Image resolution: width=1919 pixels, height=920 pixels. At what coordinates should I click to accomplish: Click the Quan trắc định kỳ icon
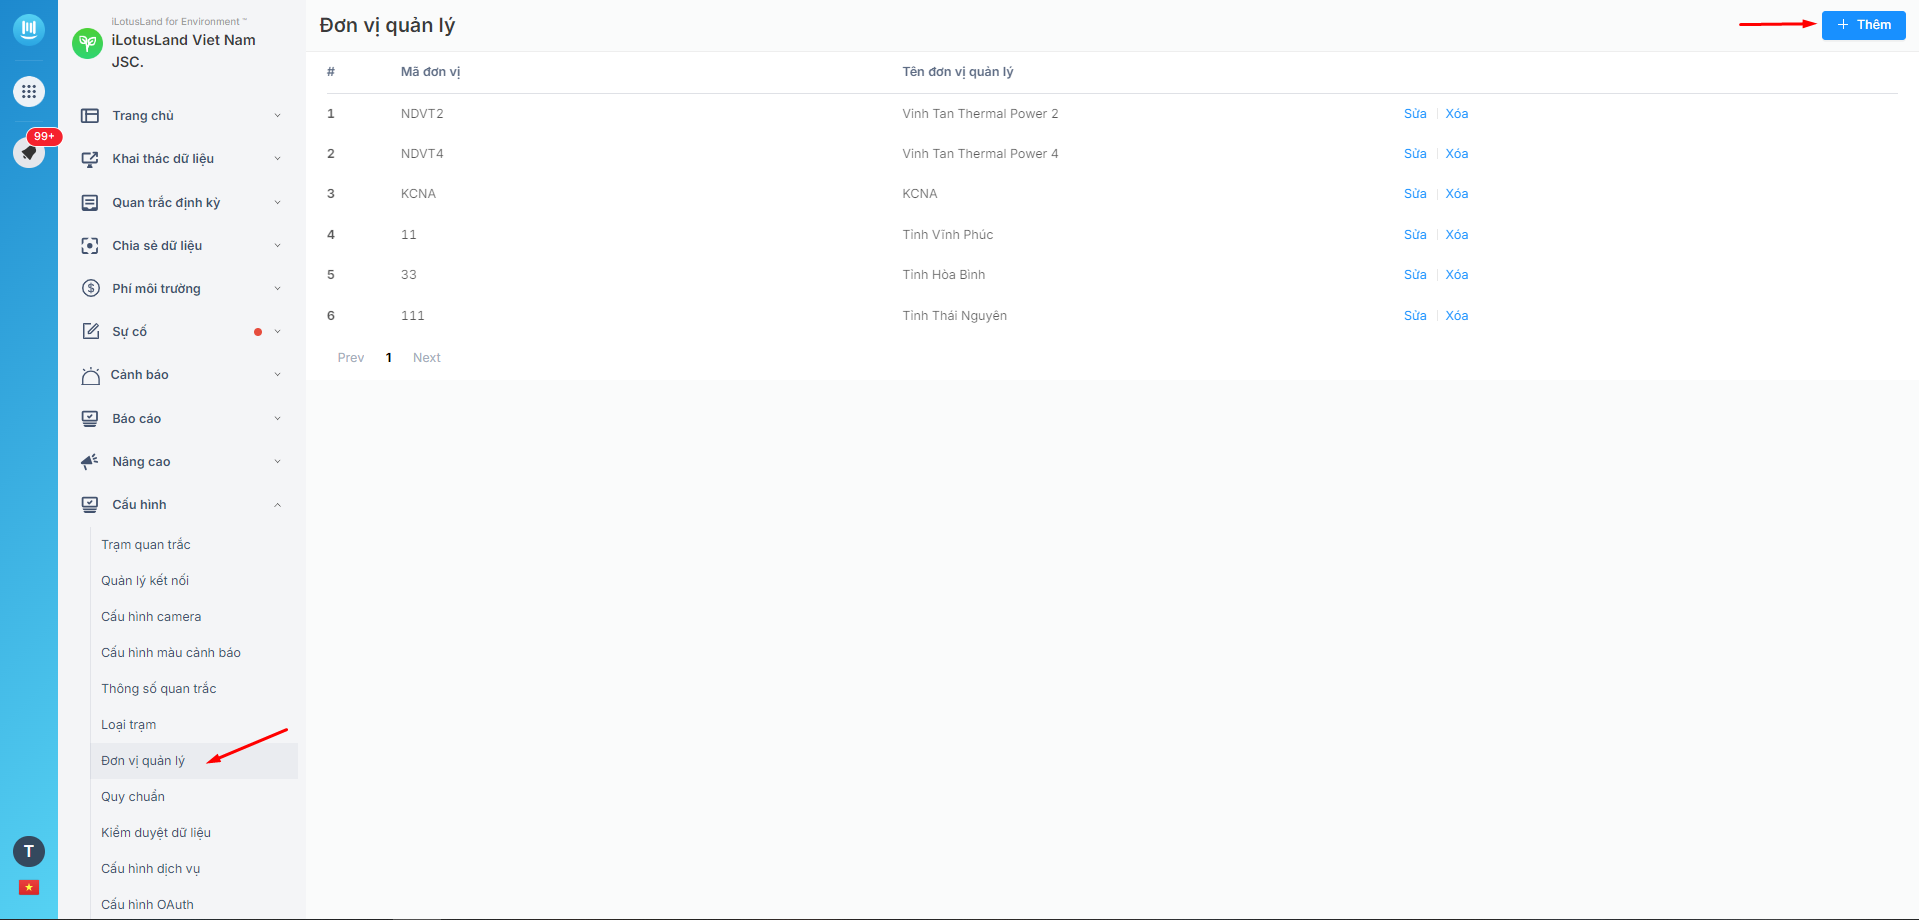pos(90,203)
